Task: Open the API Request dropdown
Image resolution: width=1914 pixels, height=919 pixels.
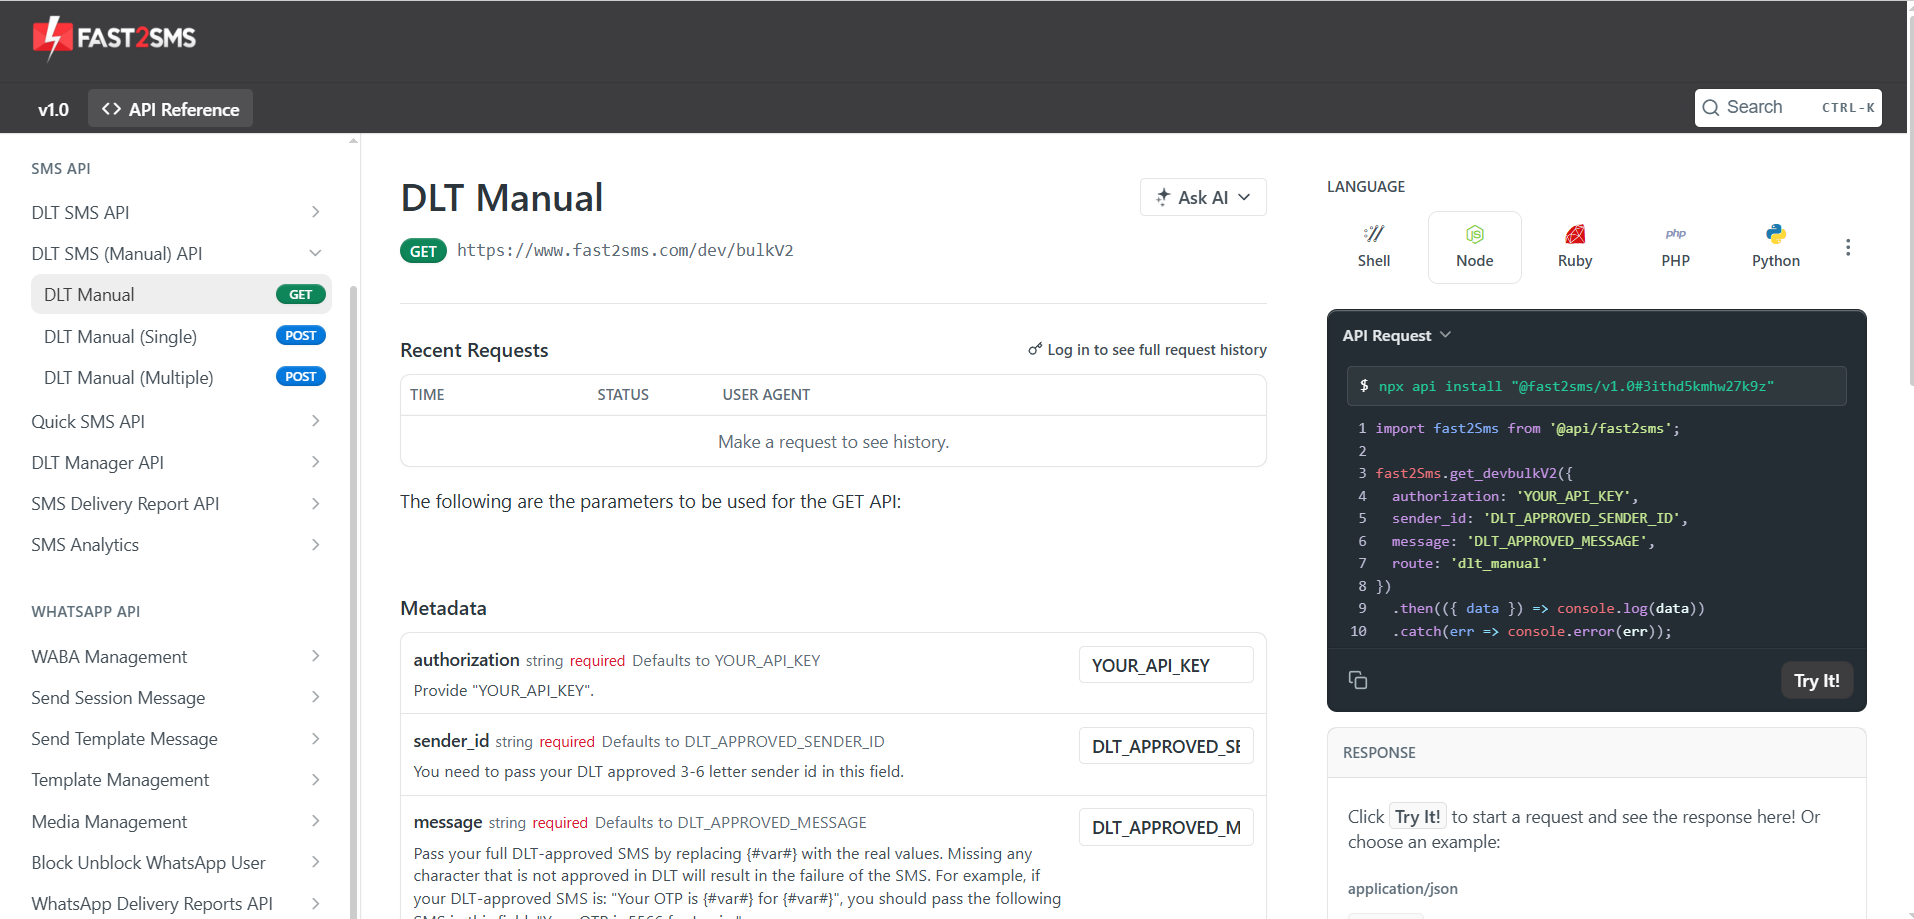Action: pos(1397,335)
